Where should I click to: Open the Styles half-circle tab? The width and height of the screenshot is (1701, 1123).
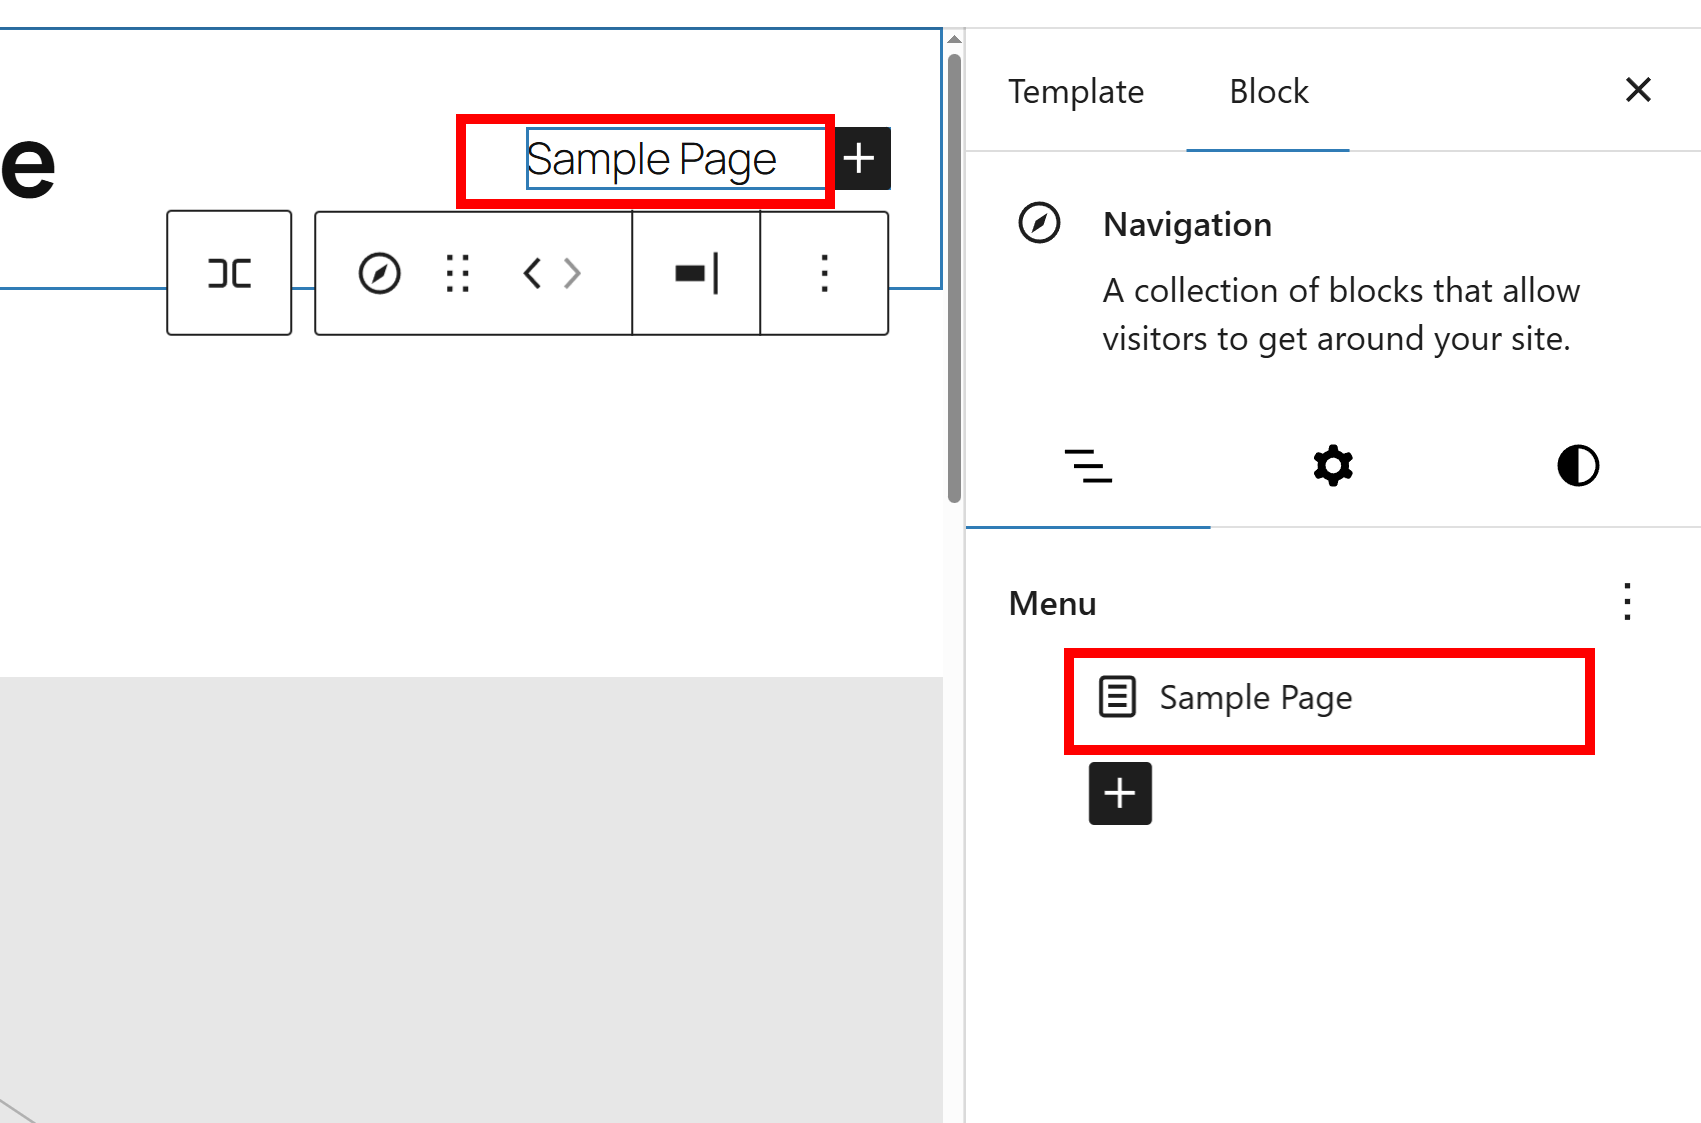(x=1578, y=466)
